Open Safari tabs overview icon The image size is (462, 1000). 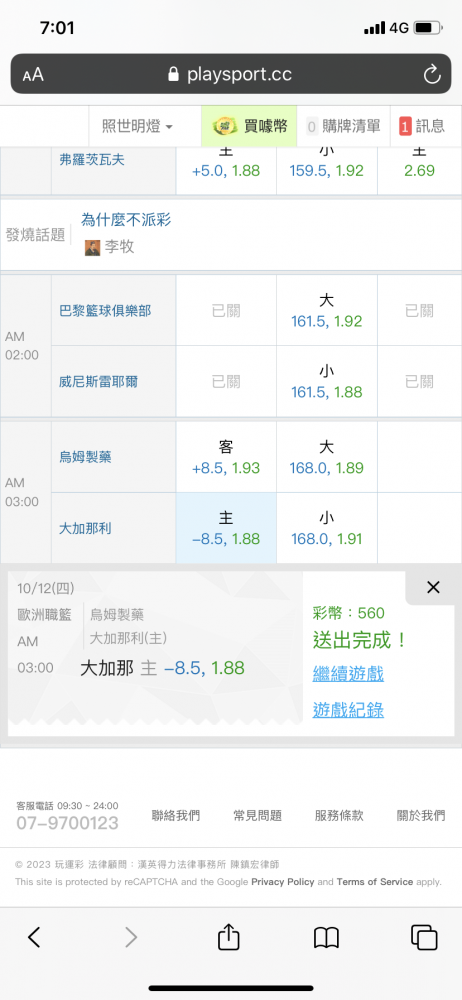click(x=424, y=938)
